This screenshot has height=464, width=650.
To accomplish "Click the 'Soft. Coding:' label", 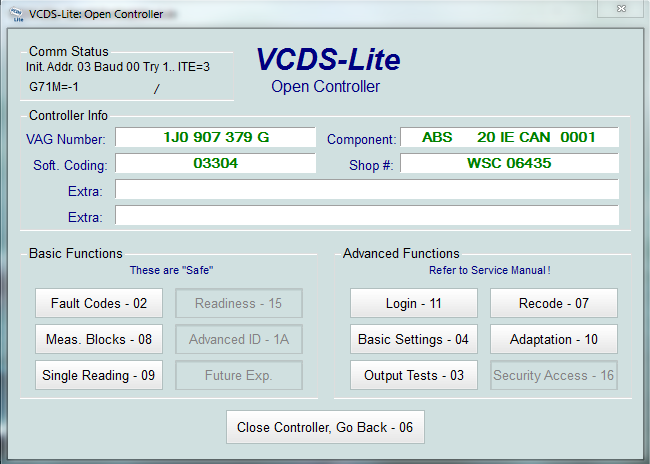I will coord(70,165).
